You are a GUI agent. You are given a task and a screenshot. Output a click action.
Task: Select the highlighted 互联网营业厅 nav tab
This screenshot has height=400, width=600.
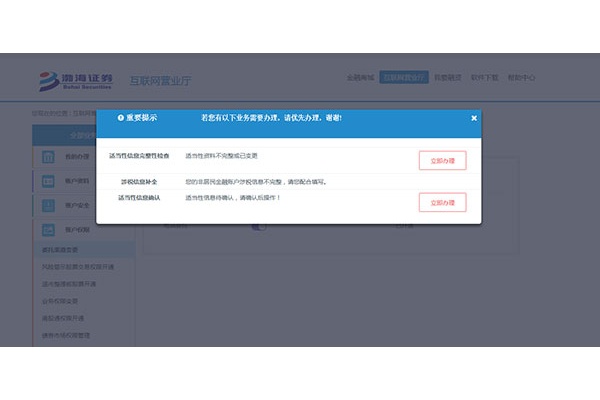pyautogui.click(x=404, y=77)
